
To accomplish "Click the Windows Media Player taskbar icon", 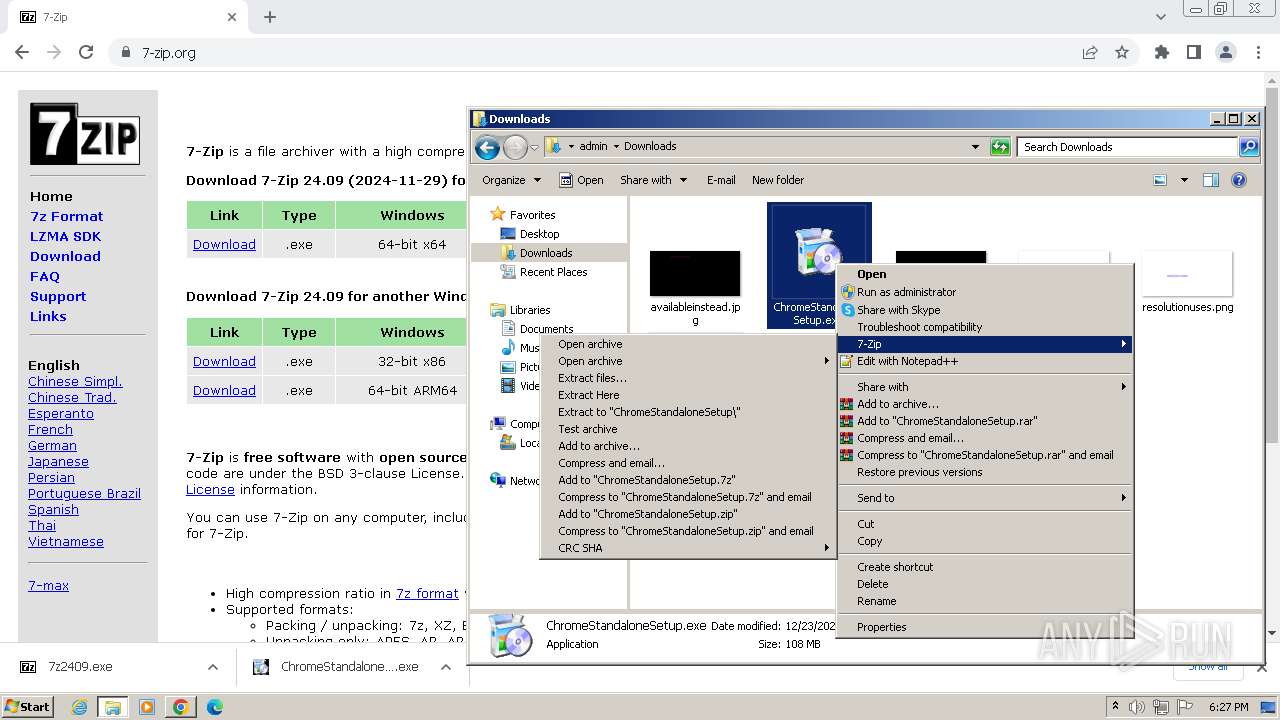I will 147,707.
